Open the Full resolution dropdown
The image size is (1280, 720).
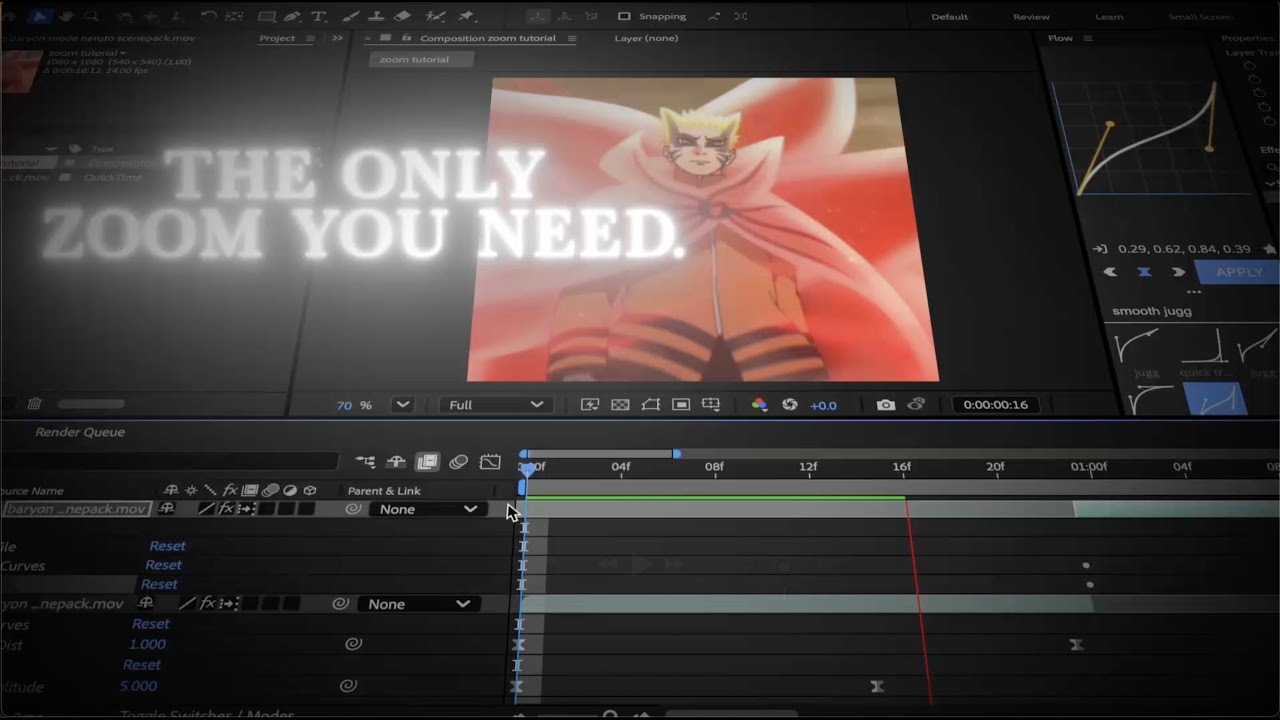(496, 405)
